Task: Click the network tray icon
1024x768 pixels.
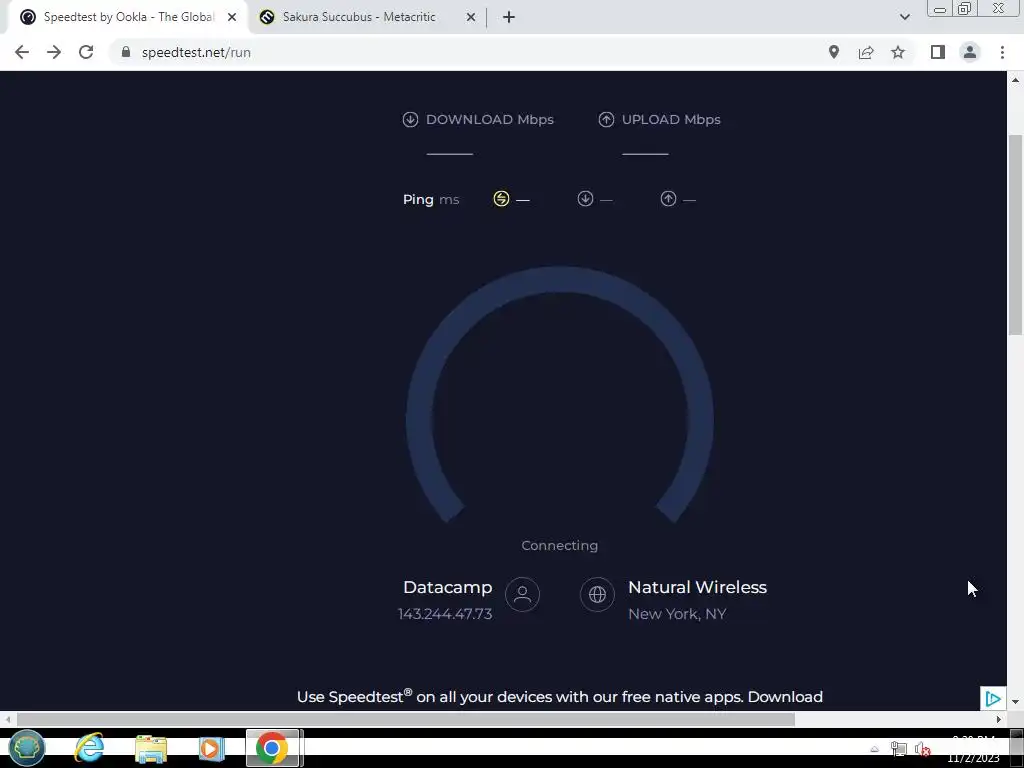Action: coord(899,749)
